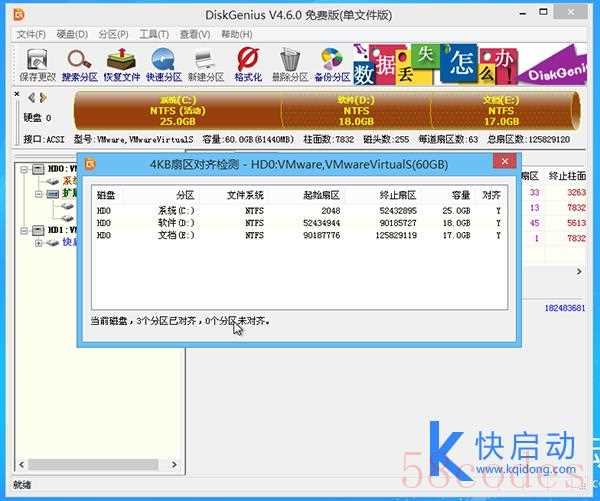Image resolution: width=600 pixels, height=501 pixels.
Task: Click start sector value 52434944
Action: click(321, 223)
